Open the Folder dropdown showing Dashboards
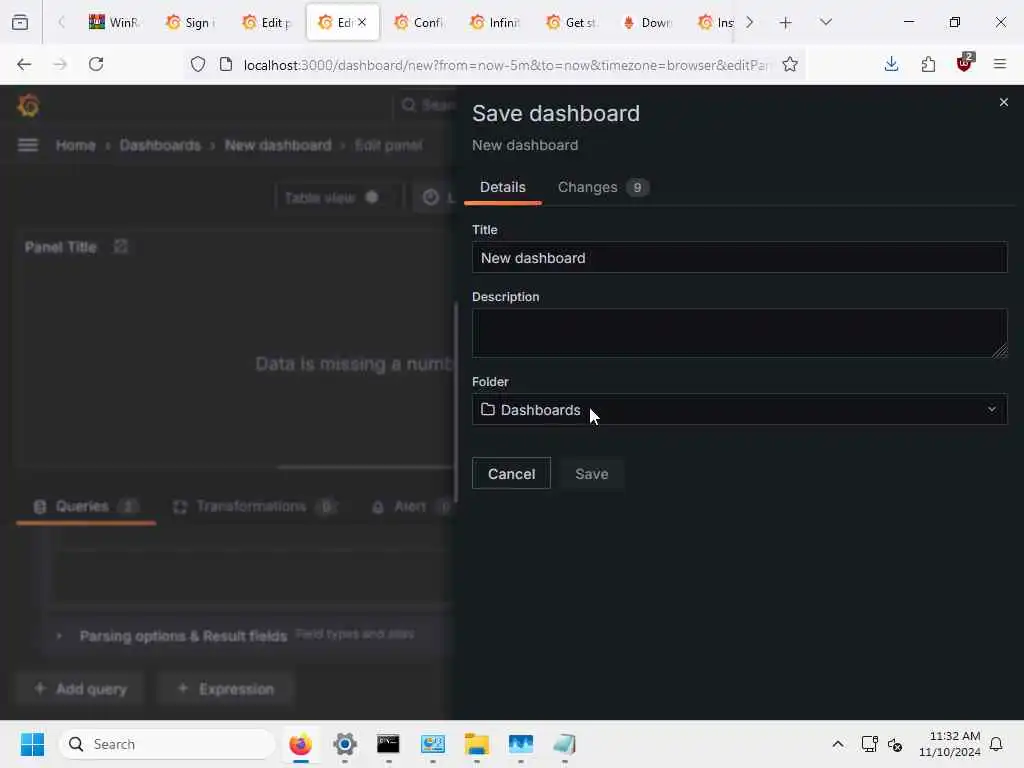The height and width of the screenshot is (768, 1024). (739, 409)
